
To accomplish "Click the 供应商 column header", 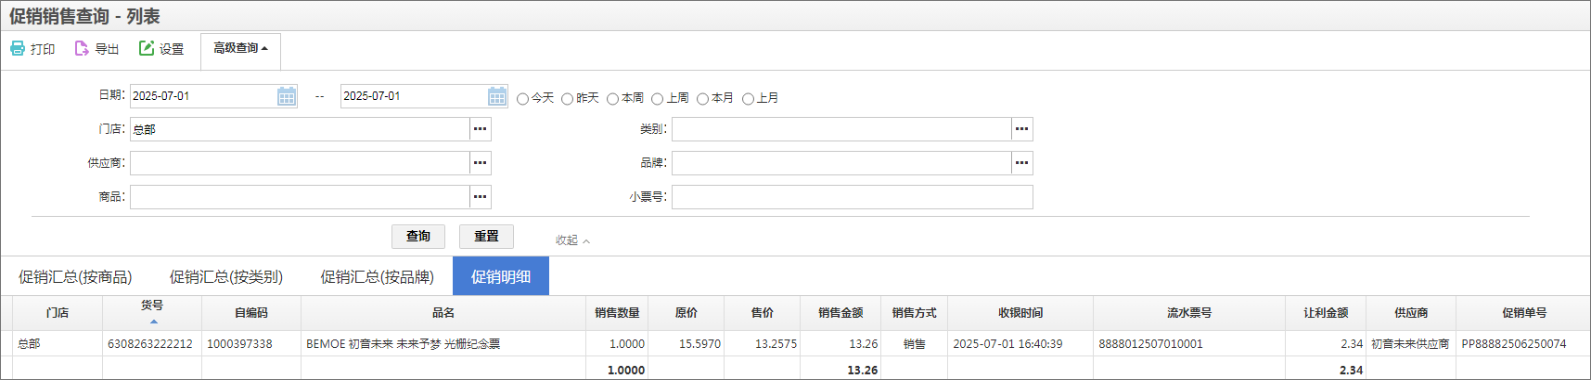I will (x=1411, y=313).
